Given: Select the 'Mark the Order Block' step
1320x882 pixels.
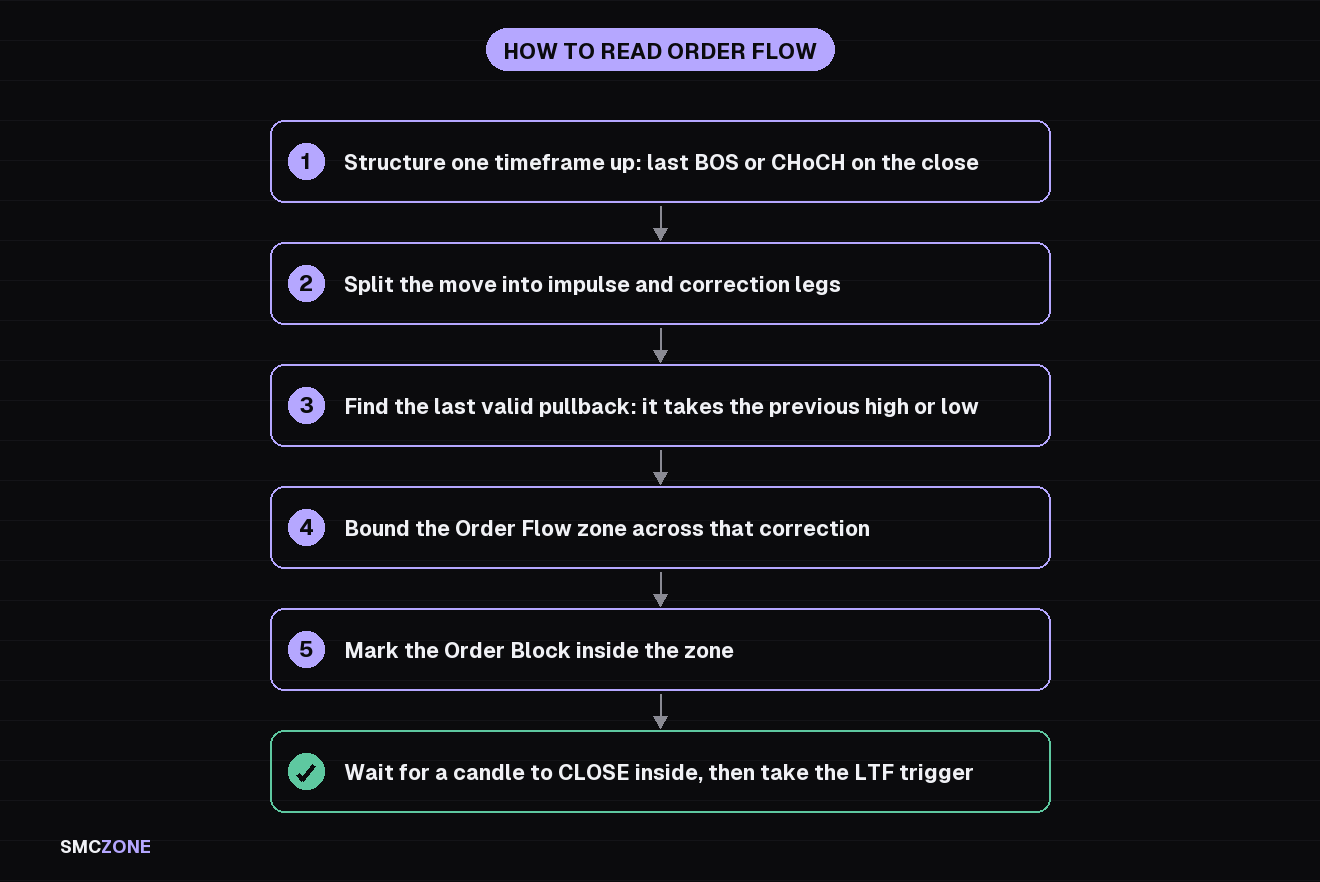Looking at the screenshot, I should 660,650.
